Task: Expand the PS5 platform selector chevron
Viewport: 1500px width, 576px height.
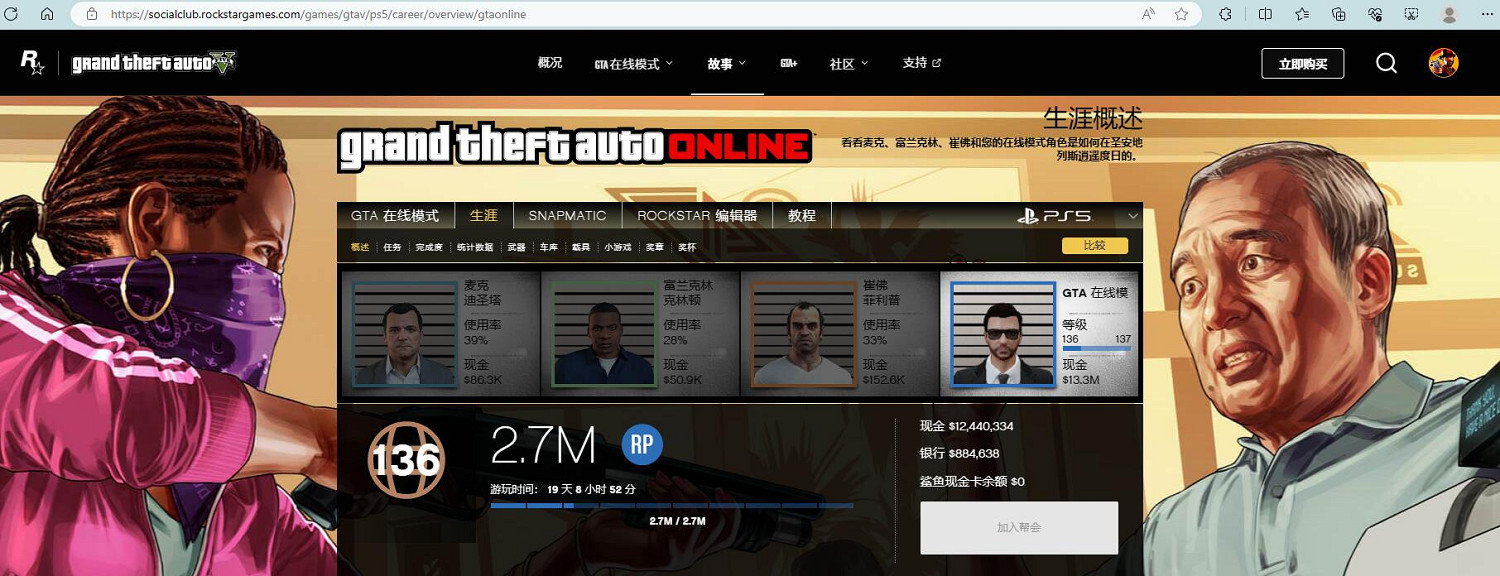Action: (x=1133, y=214)
